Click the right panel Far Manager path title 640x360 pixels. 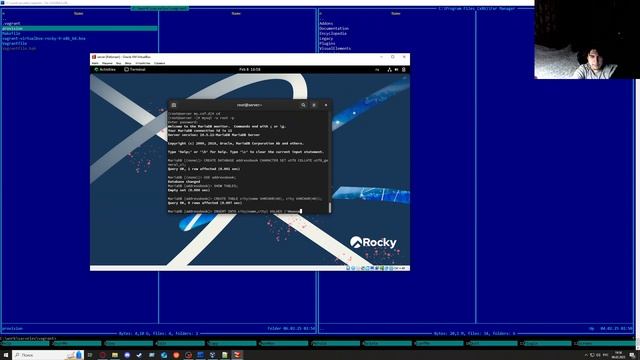pos(477,8)
